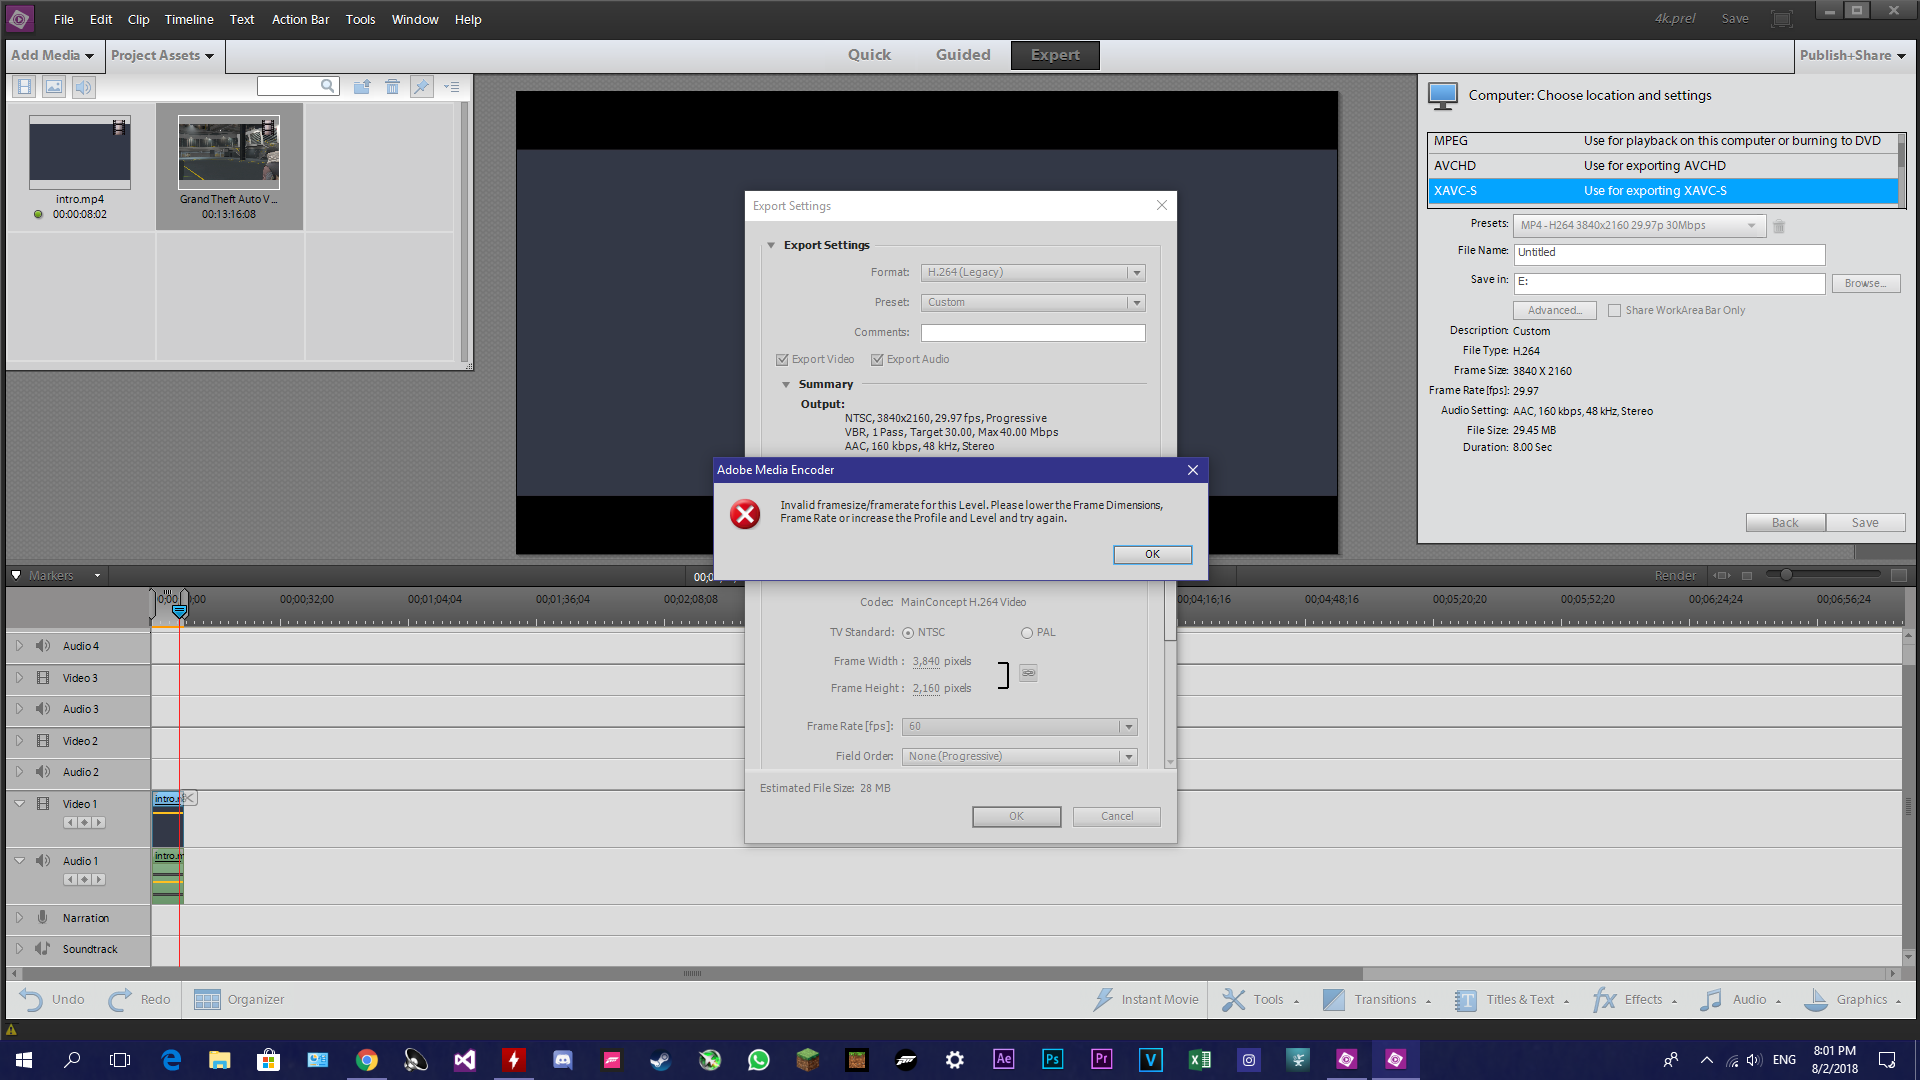Open the Format dropdown showing H.264 (Legacy)
The image size is (1920, 1080).
(x=1135, y=272)
